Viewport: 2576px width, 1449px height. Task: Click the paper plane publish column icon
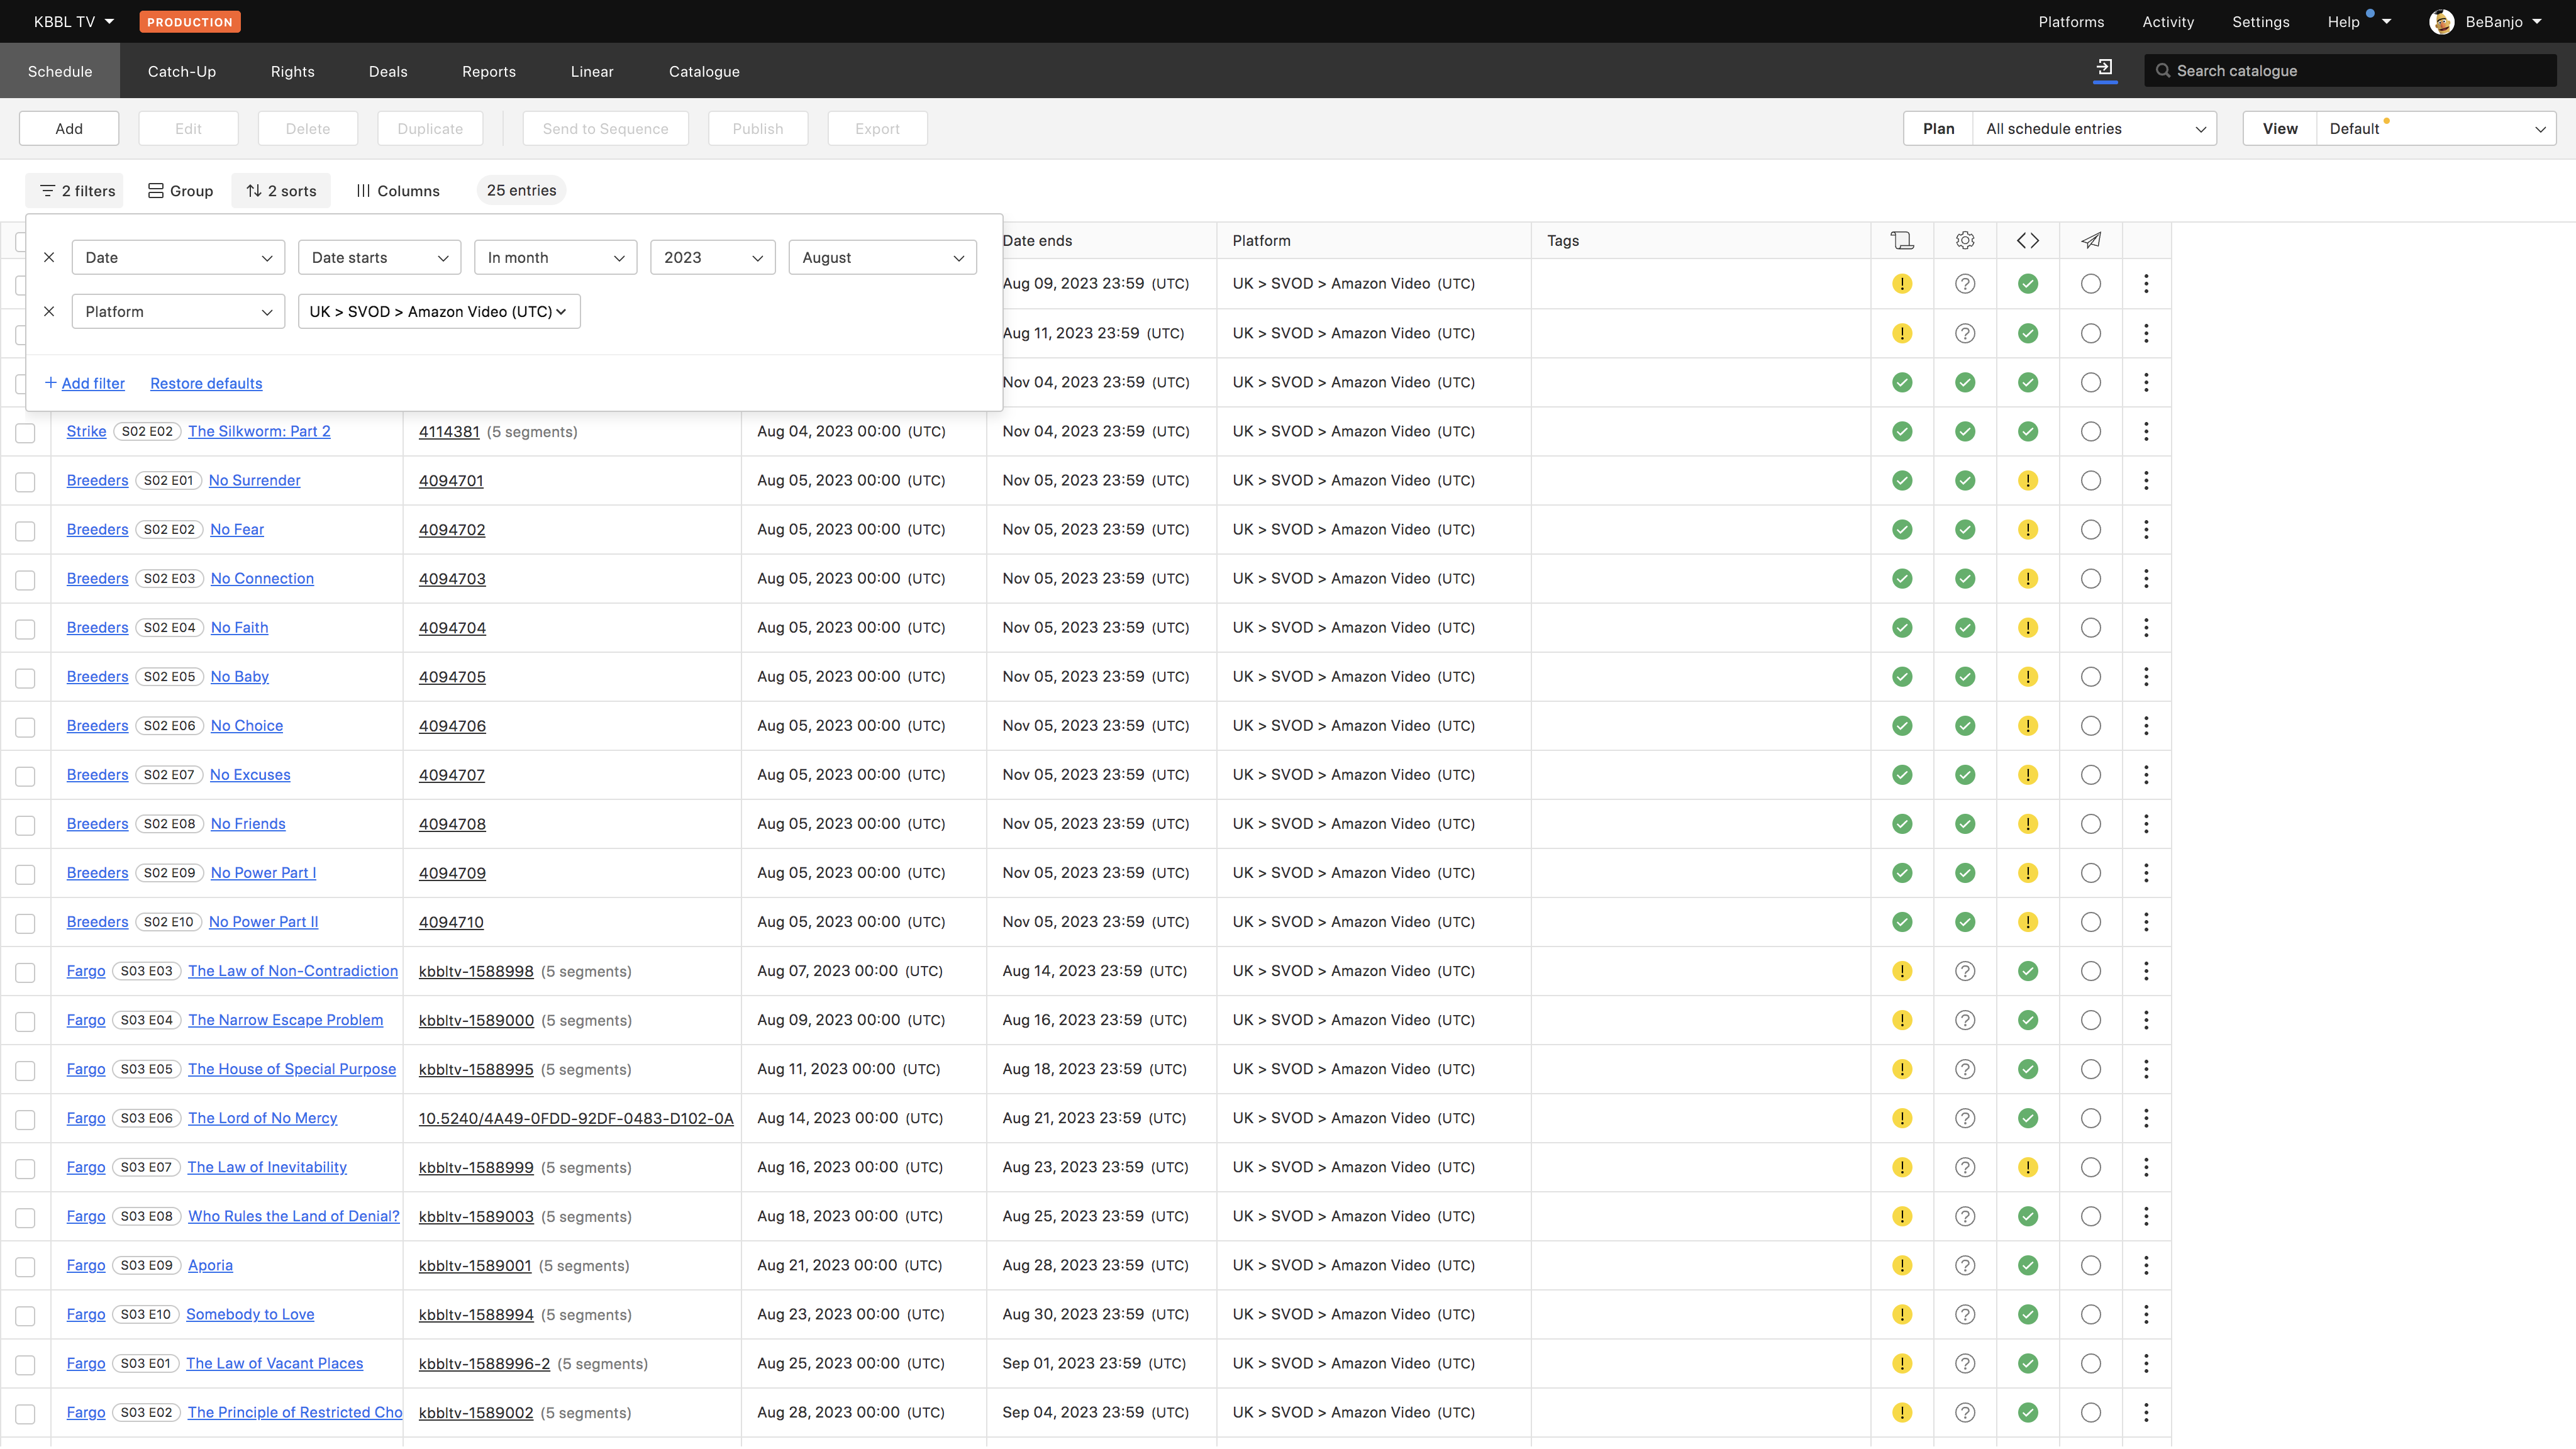coord(2090,240)
